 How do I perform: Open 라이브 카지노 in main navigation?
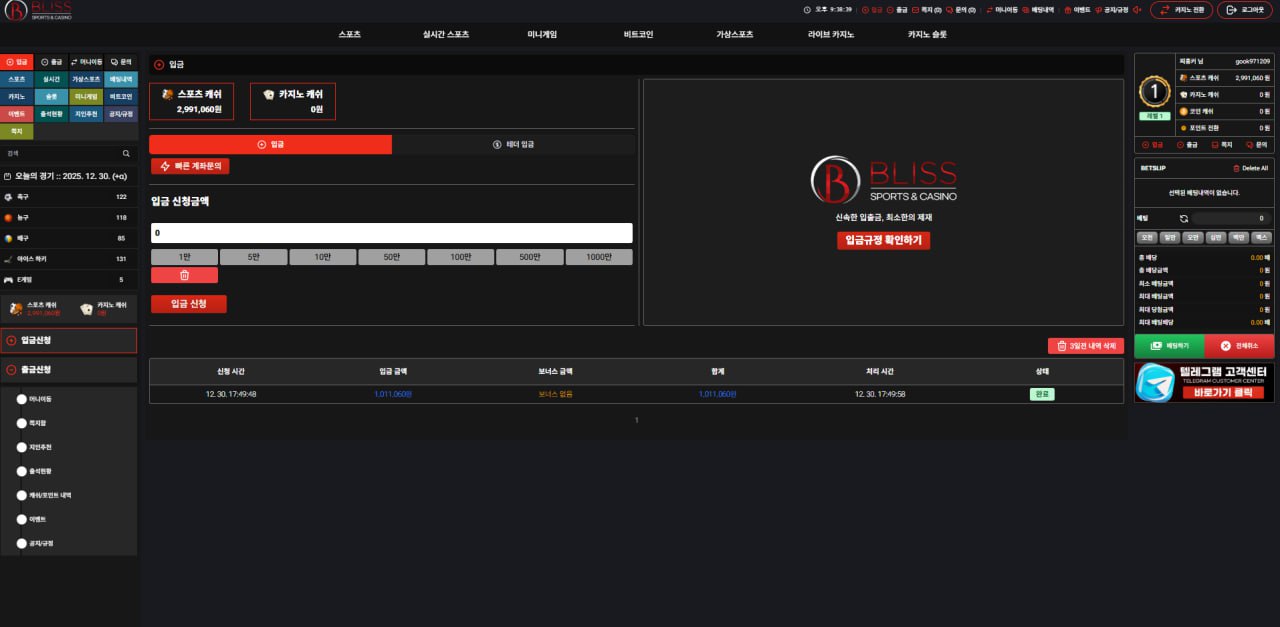[x=831, y=34]
